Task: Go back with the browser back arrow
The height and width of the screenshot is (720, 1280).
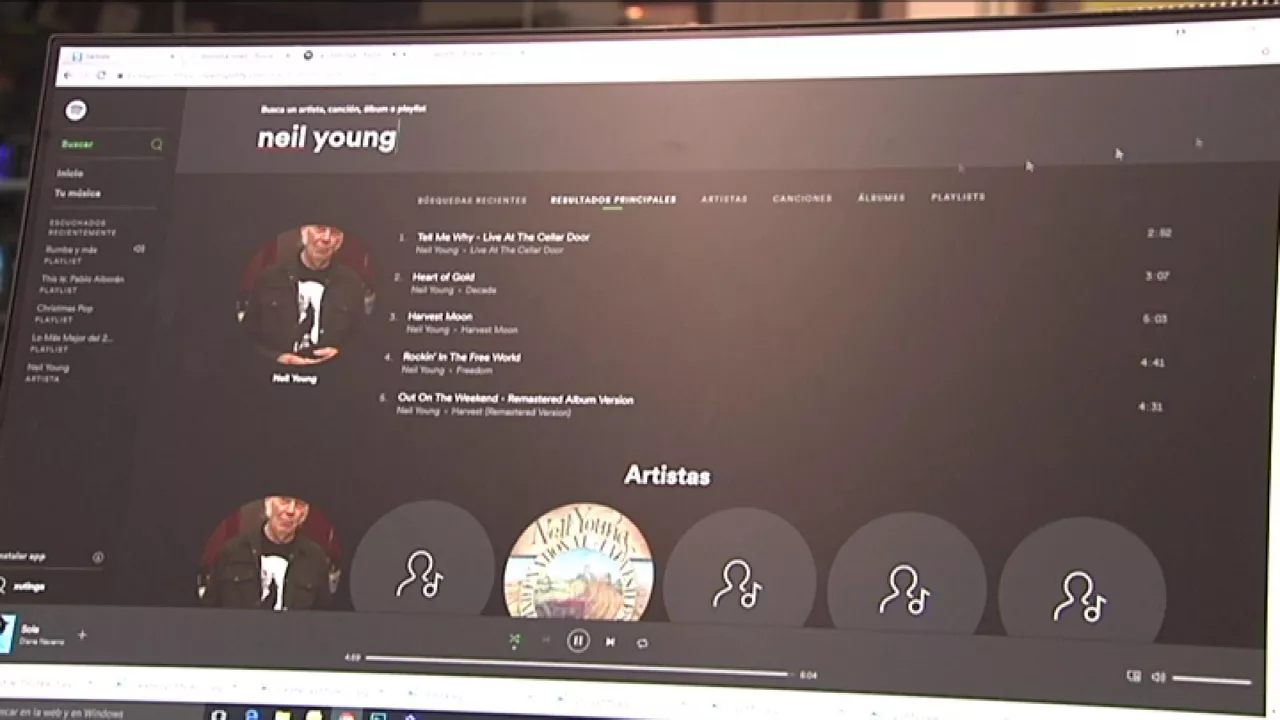Action: click(x=68, y=76)
